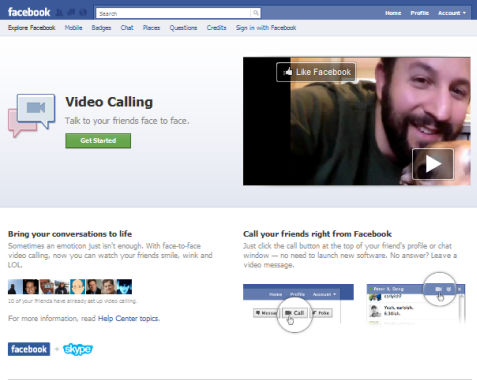Click the Video Calling heading
This screenshot has width=477, height=380.
coord(109,102)
